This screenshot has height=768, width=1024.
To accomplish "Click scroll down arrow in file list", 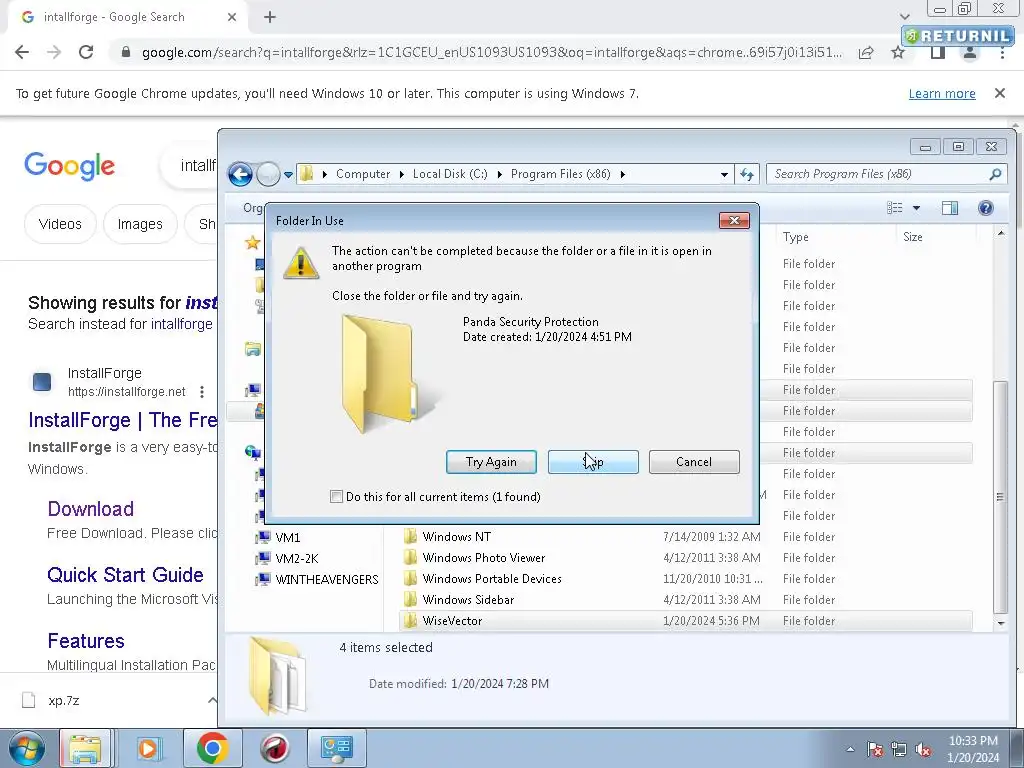I will pyautogui.click(x=1000, y=623).
